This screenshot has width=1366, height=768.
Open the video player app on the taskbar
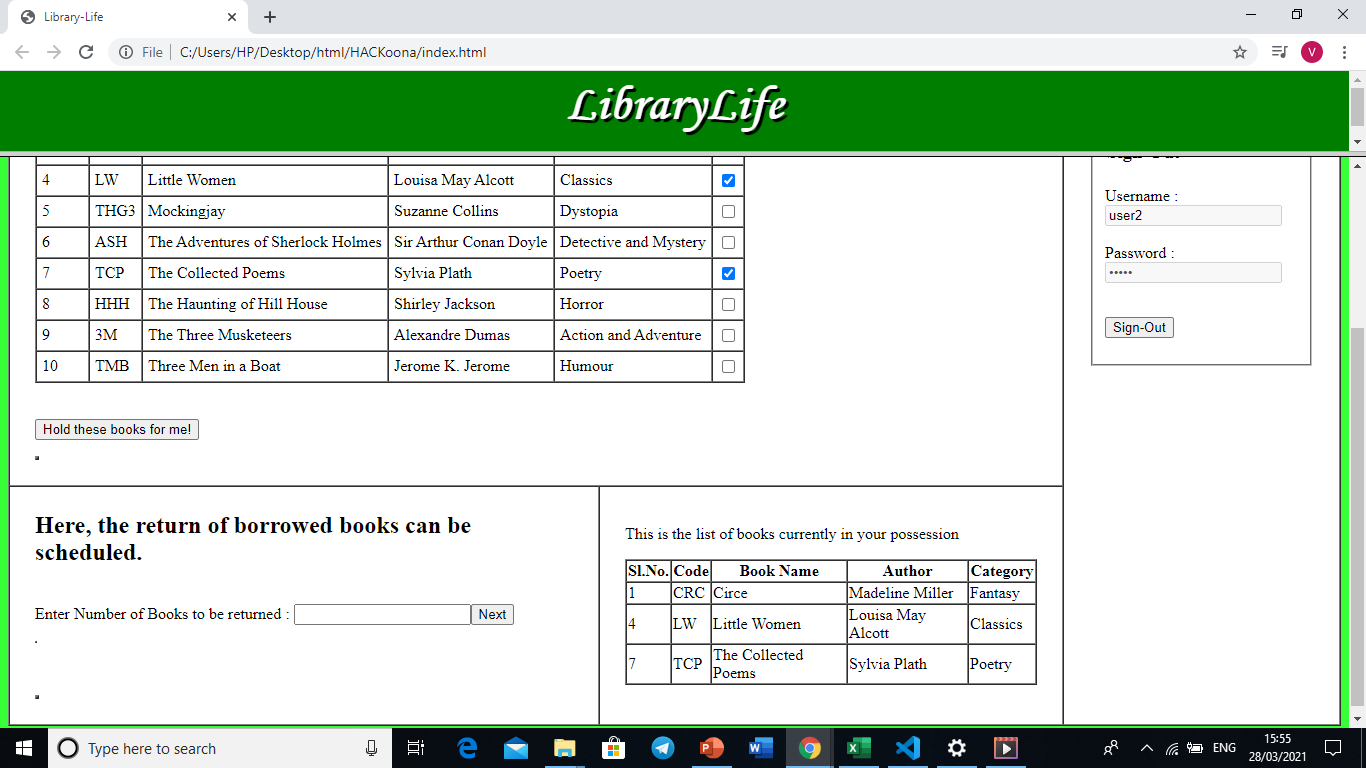click(x=1005, y=748)
